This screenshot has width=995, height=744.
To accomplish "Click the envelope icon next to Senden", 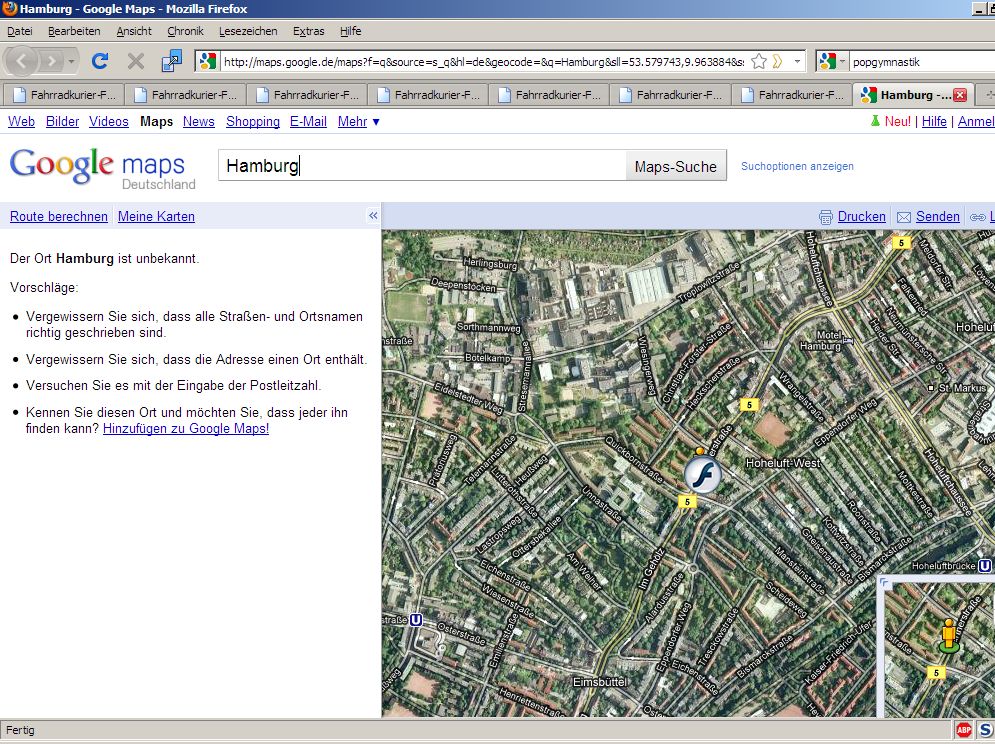I will pos(904,217).
